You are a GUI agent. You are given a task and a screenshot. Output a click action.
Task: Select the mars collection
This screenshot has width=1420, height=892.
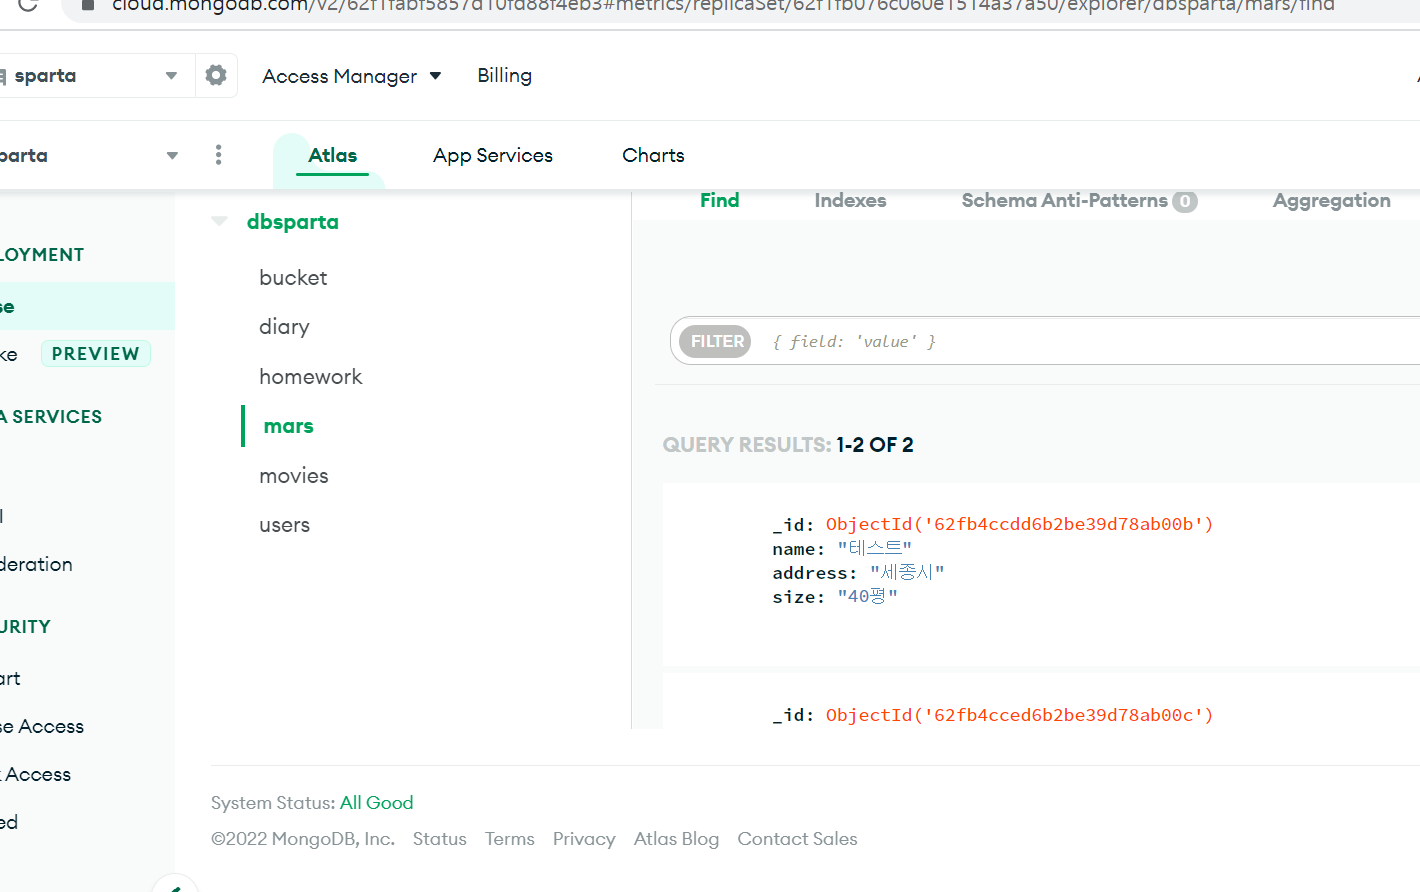pos(289,426)
